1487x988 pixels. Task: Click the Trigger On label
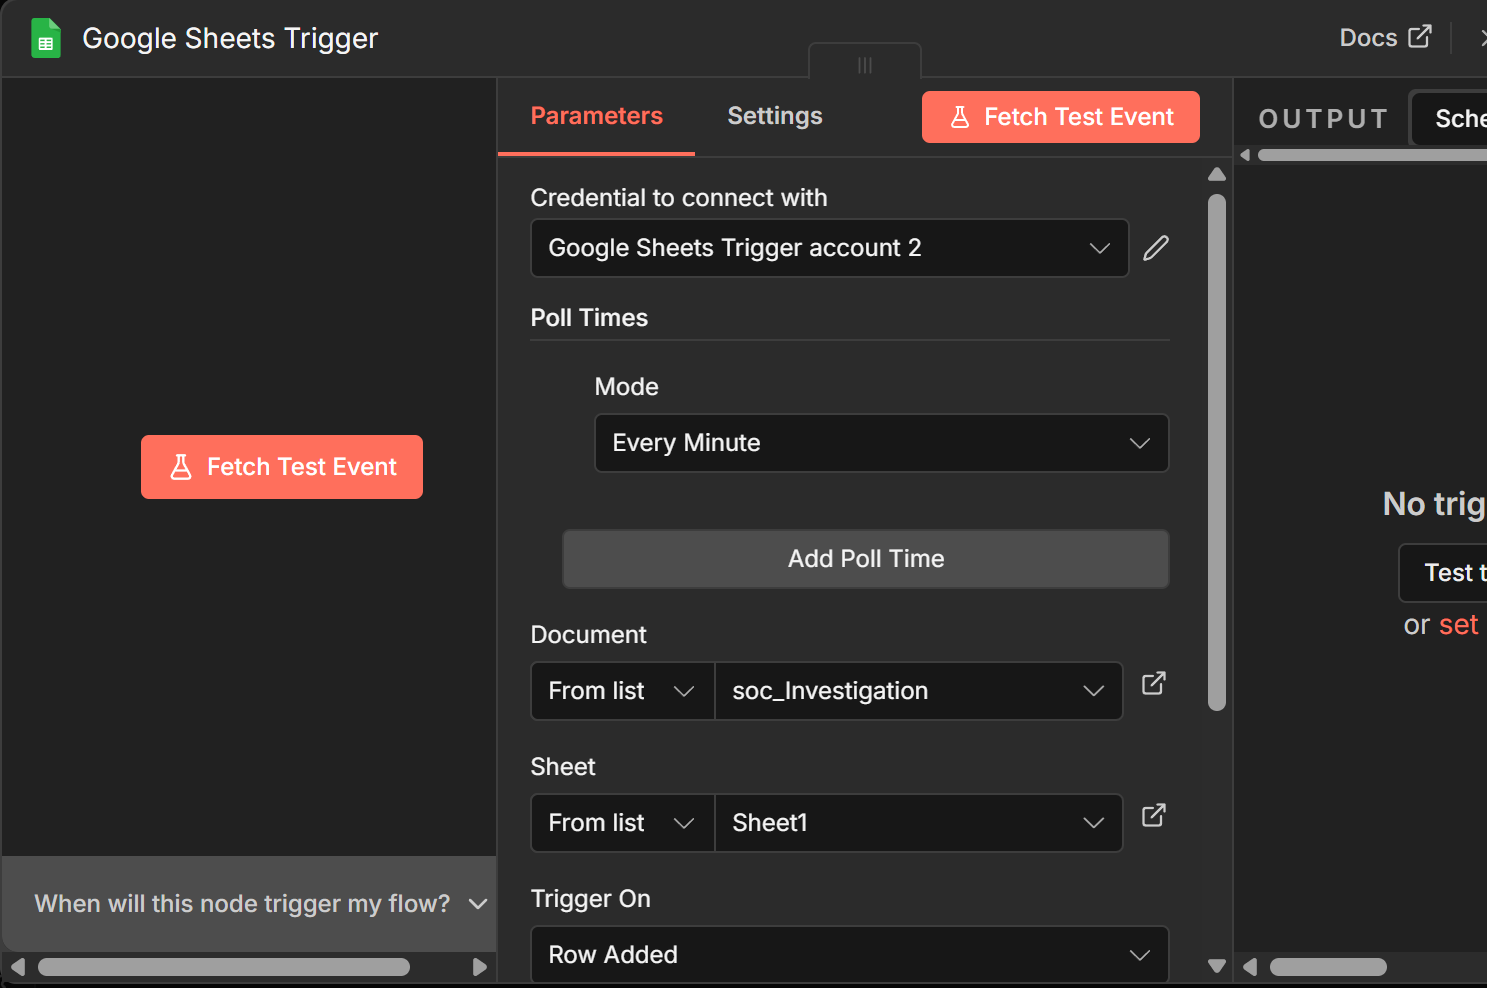(x=590, y=899)
